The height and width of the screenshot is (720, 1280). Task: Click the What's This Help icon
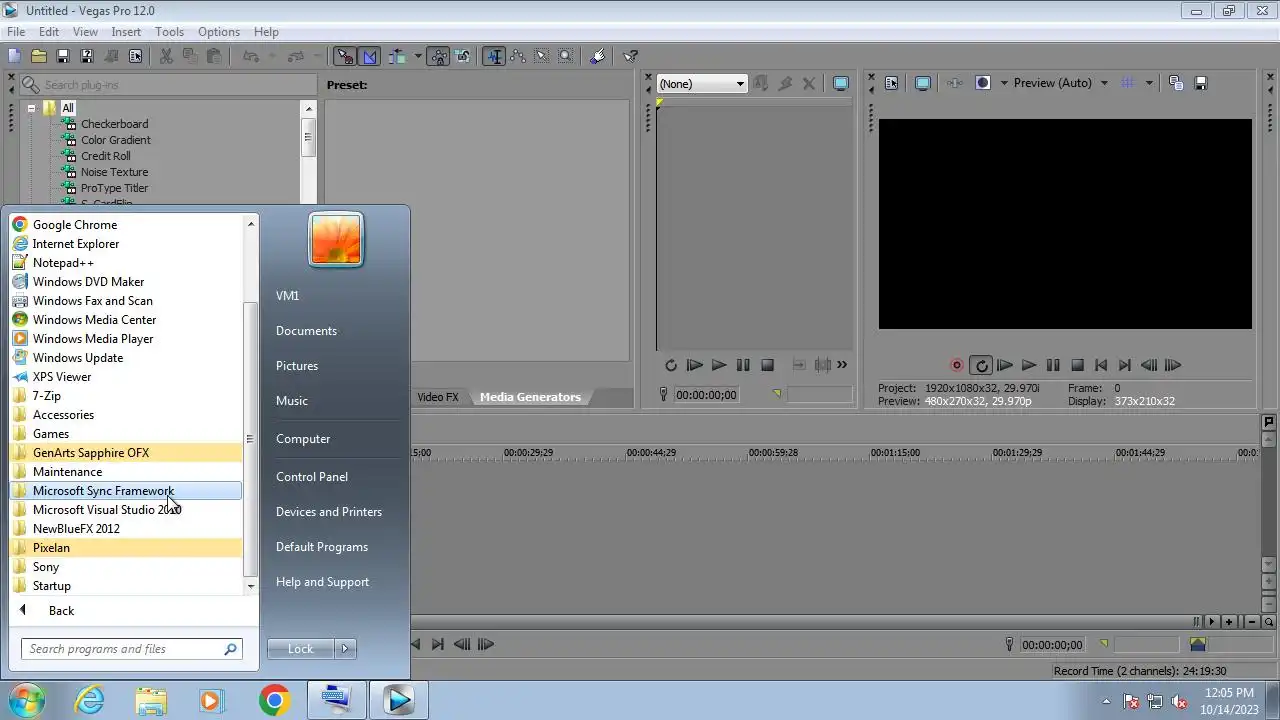pyautogui.click(x=630, y=57)
